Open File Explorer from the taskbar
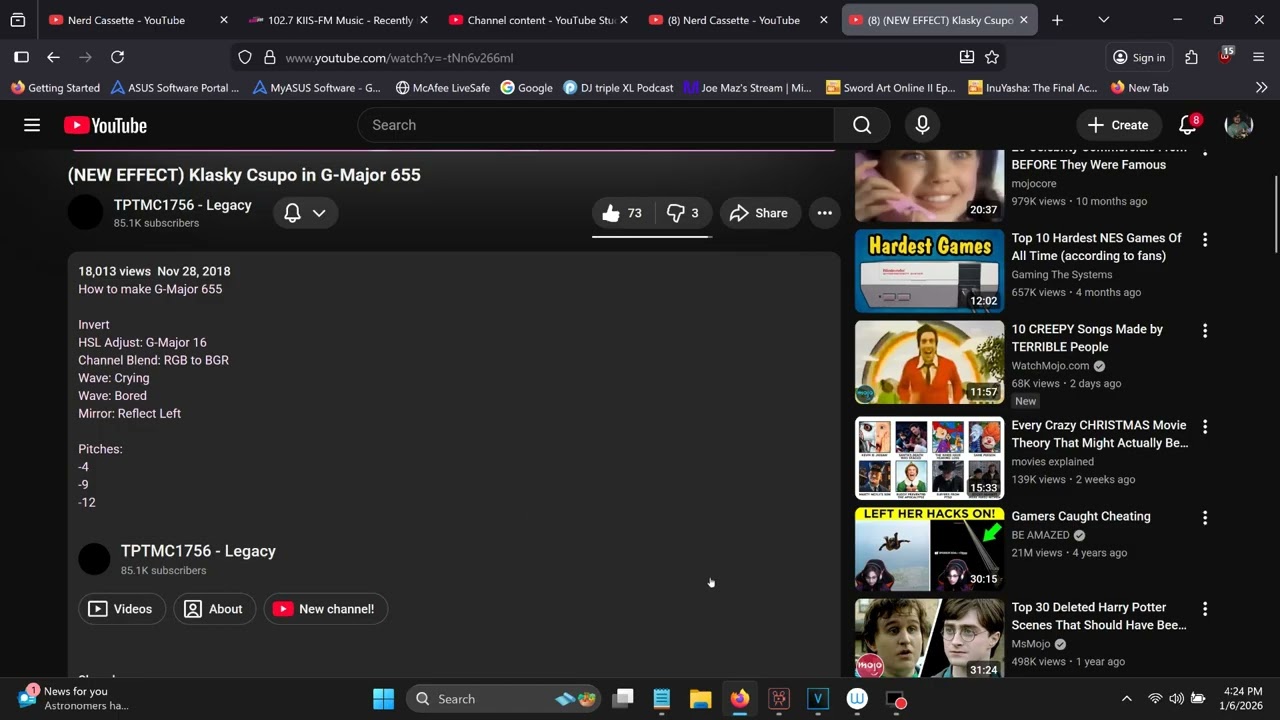1280x720 pixels. click(x=700, y=699)
